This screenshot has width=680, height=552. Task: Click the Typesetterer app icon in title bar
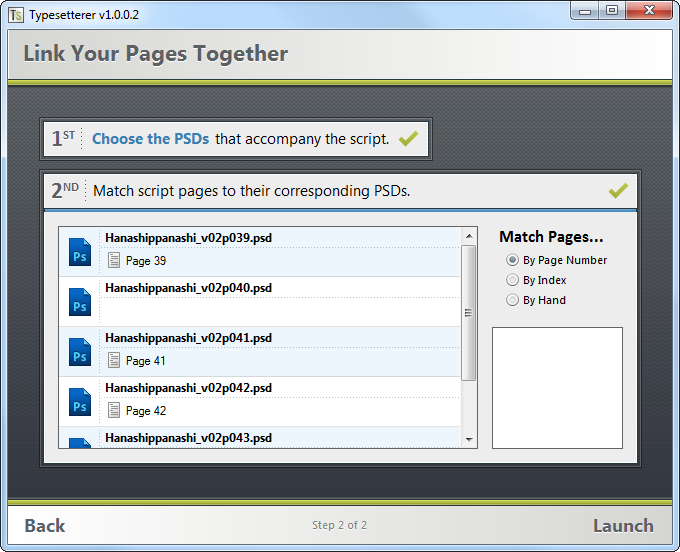click(16, 15)
